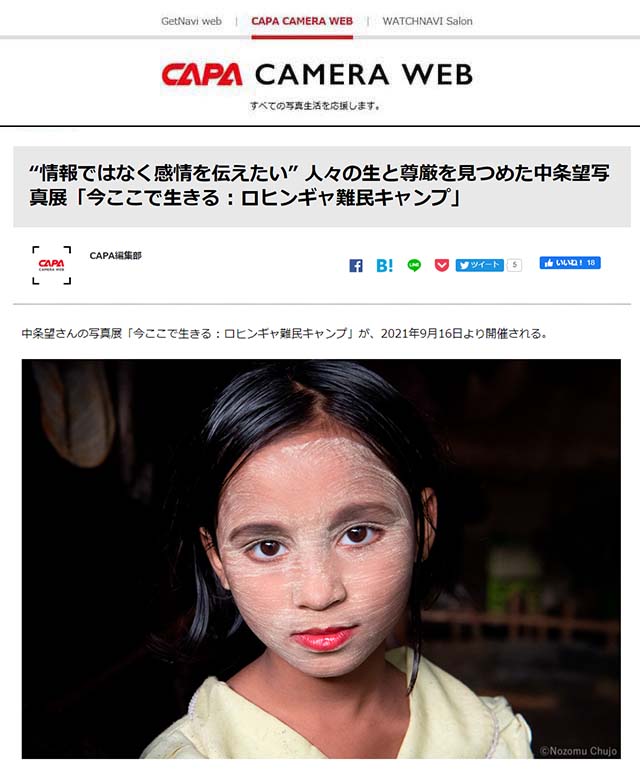Hit the Facebook いいね! like button
The width and height of the screenshot is (640, 780).
coord(570,263)
